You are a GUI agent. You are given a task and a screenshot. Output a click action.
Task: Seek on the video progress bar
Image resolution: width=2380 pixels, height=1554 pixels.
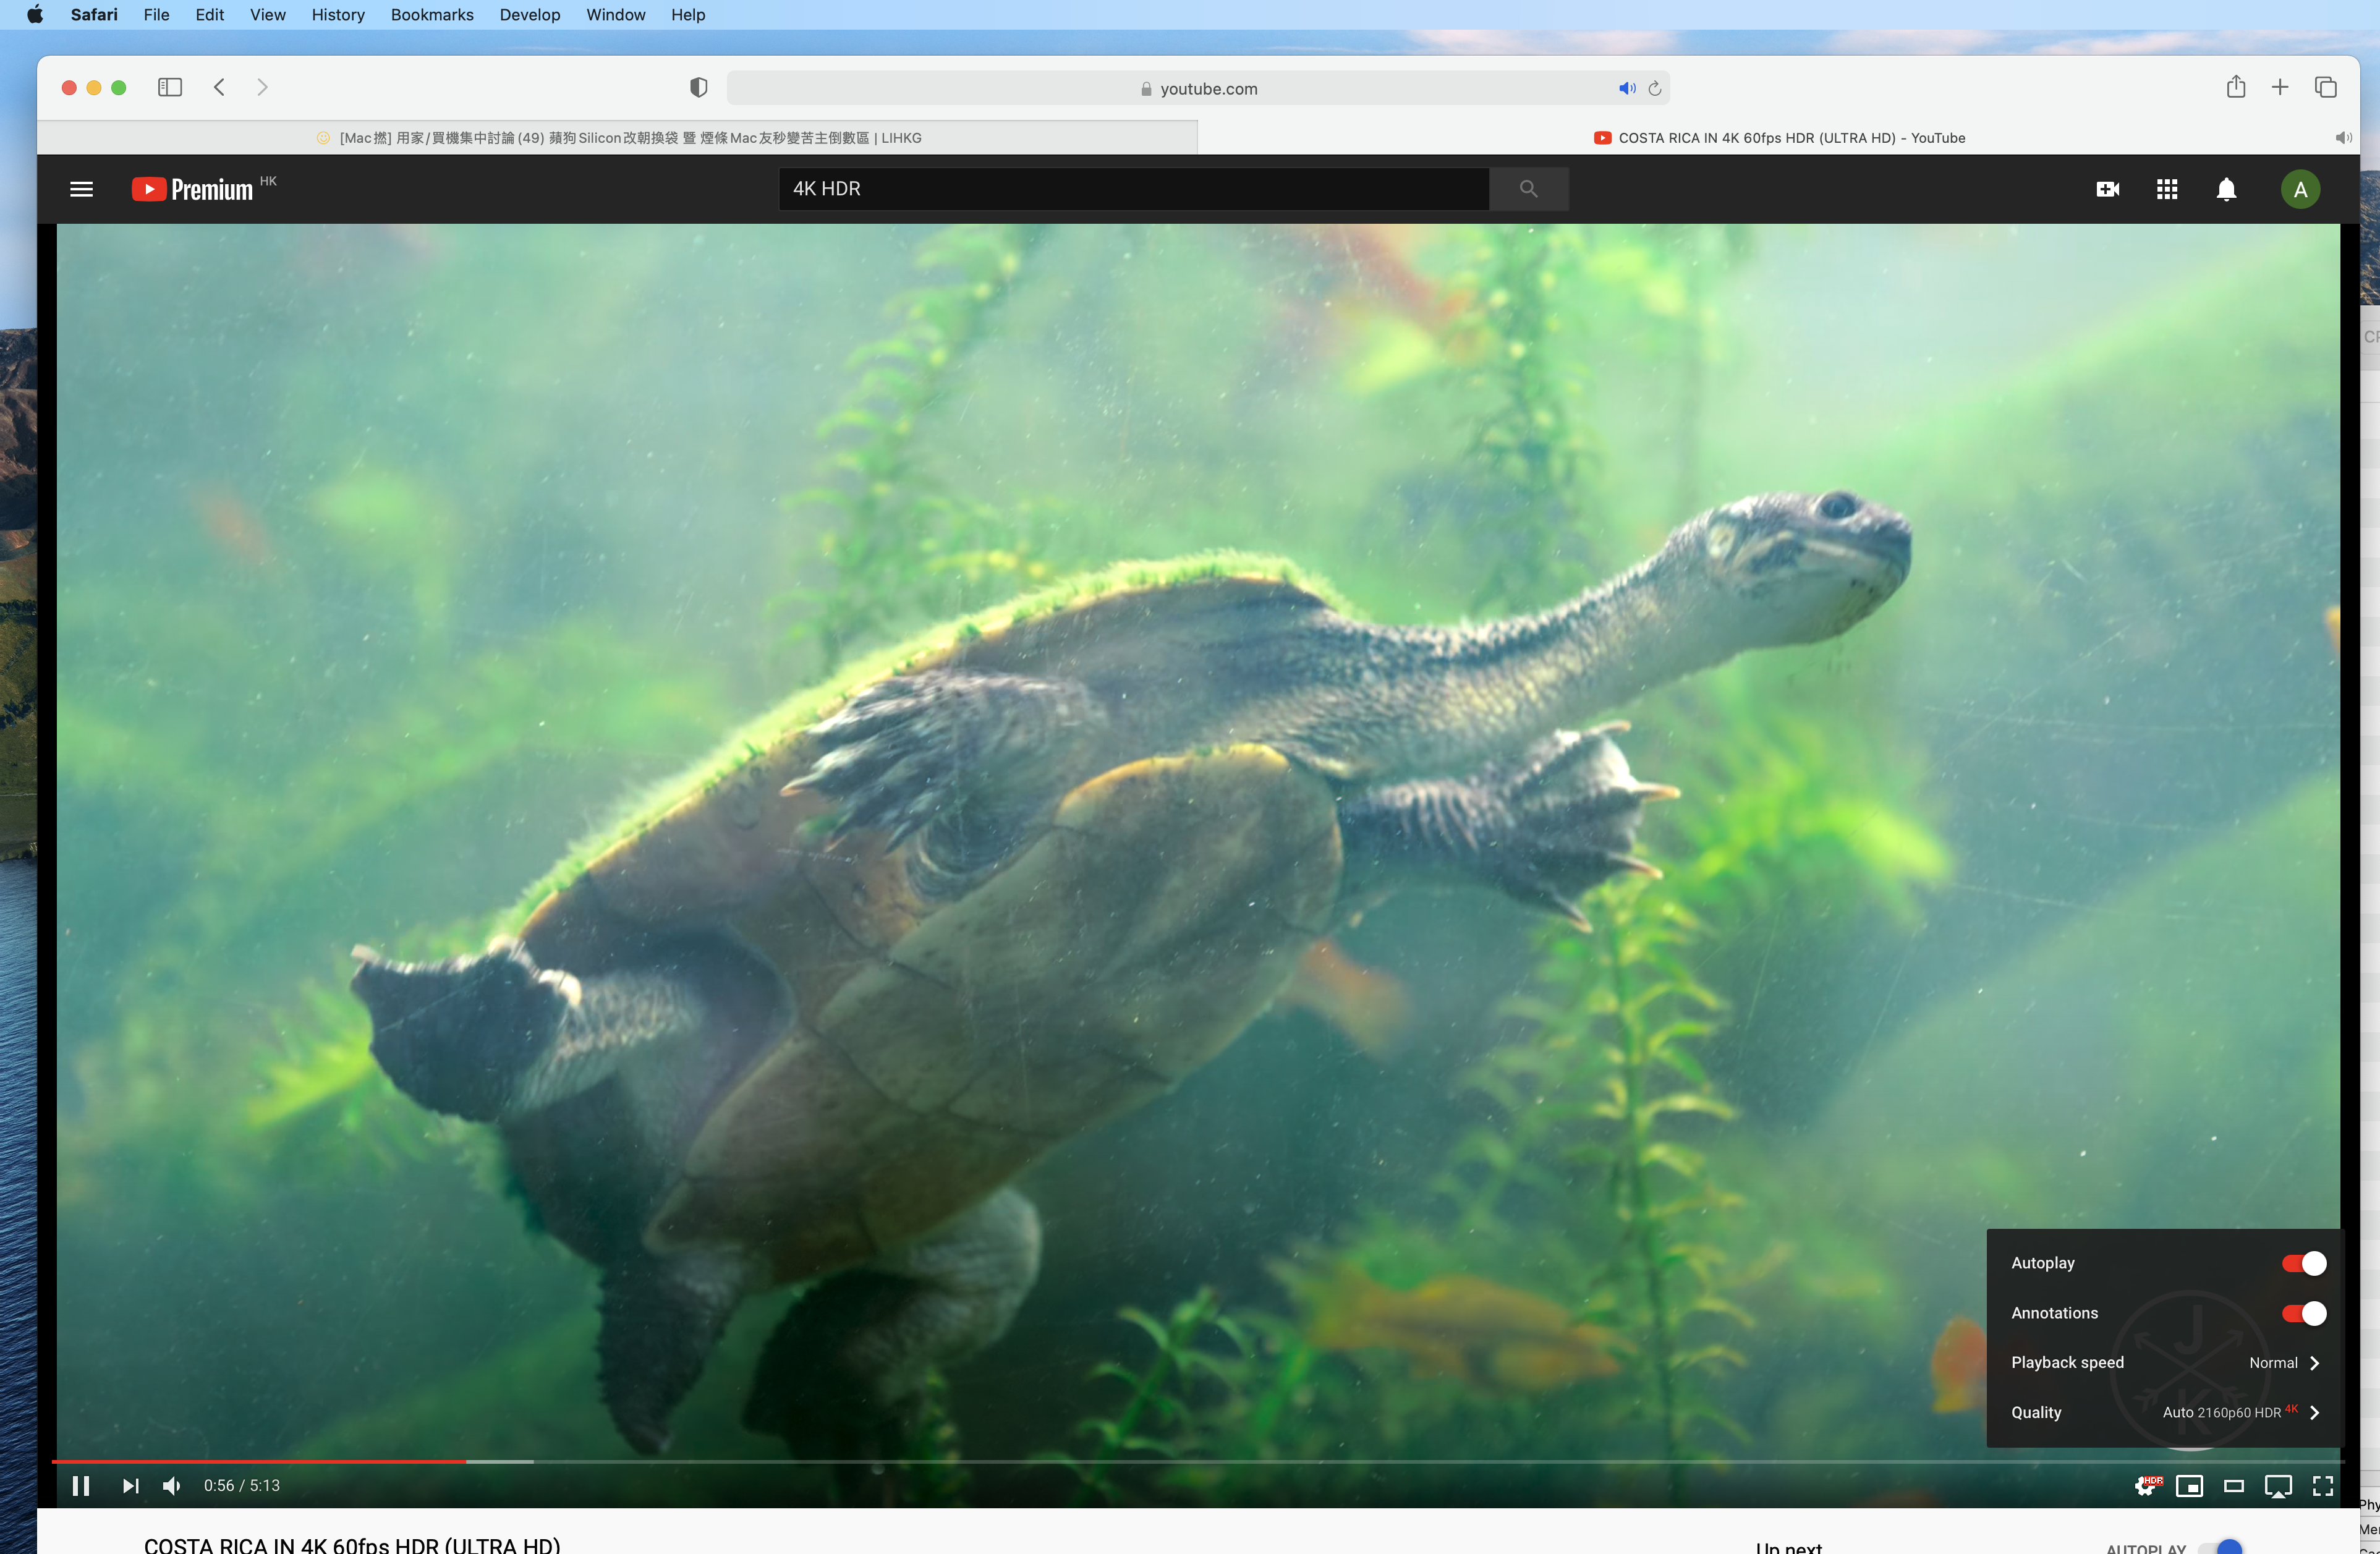(x=1198, y=1461)
